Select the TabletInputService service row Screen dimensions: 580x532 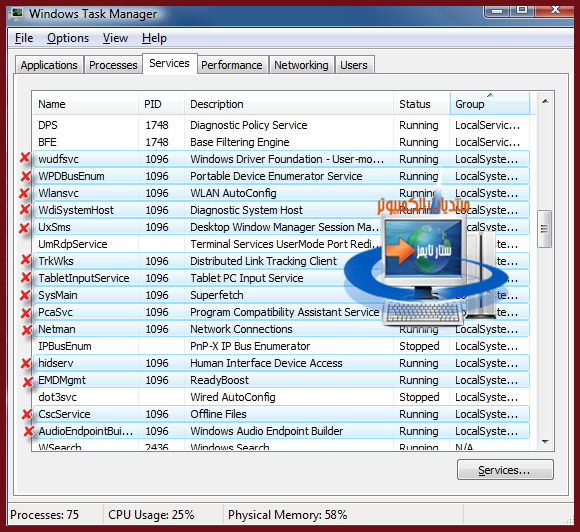click(x=281, y=278)
